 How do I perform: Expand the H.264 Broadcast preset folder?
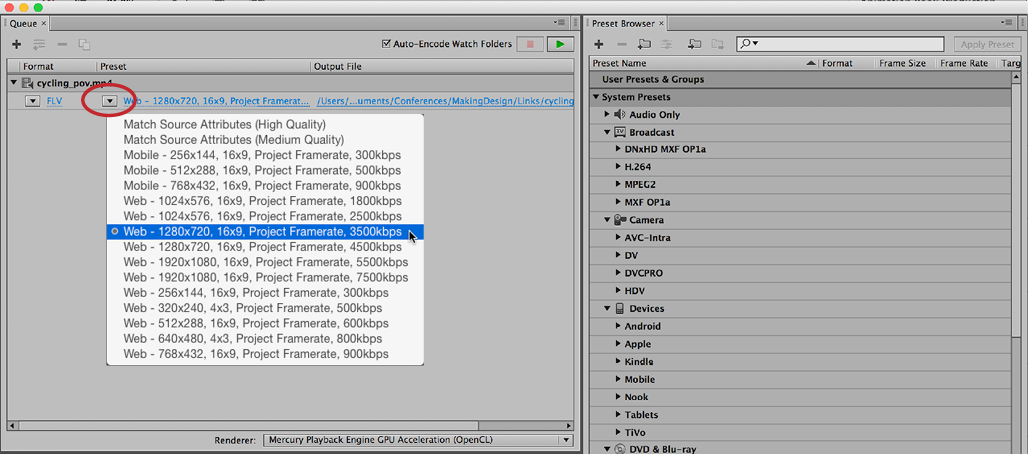[x=617, y=167]
